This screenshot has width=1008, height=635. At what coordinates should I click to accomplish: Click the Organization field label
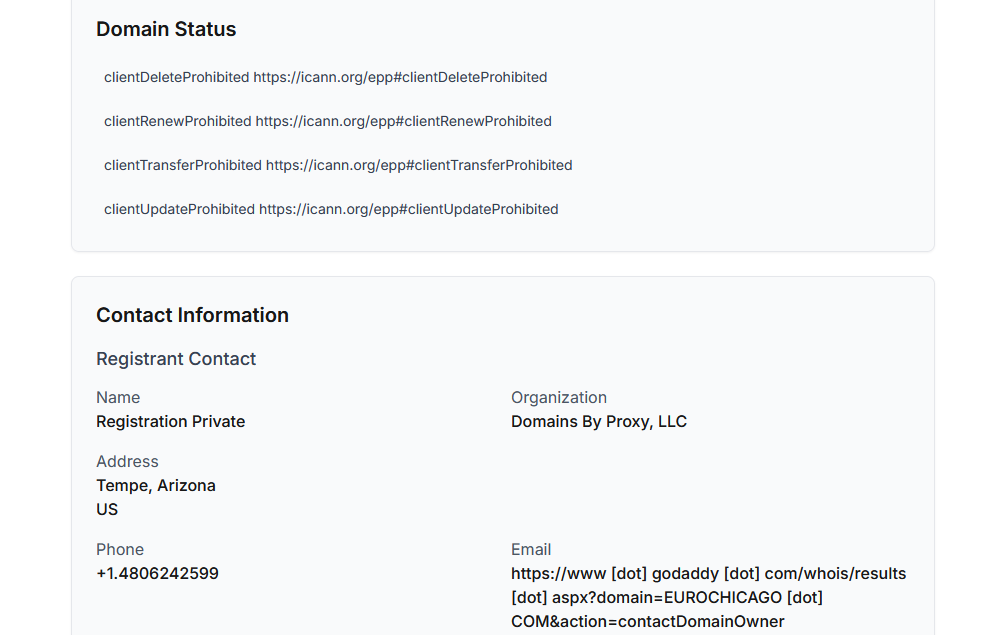(559, 397)
